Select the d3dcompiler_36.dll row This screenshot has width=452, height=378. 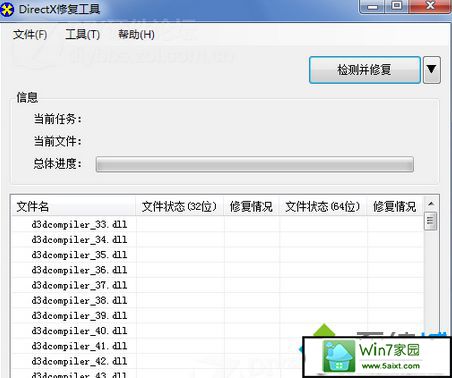218,270
